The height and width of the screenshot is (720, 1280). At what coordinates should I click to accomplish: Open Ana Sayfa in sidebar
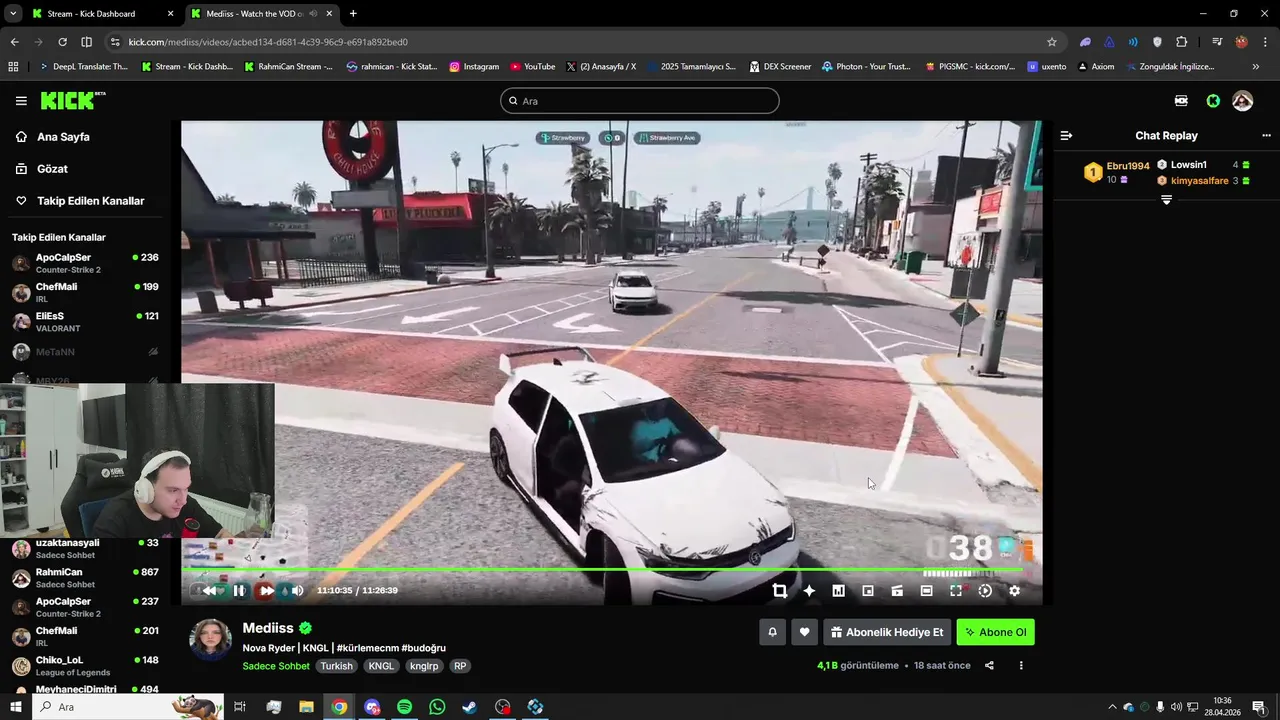click(63, 137)
